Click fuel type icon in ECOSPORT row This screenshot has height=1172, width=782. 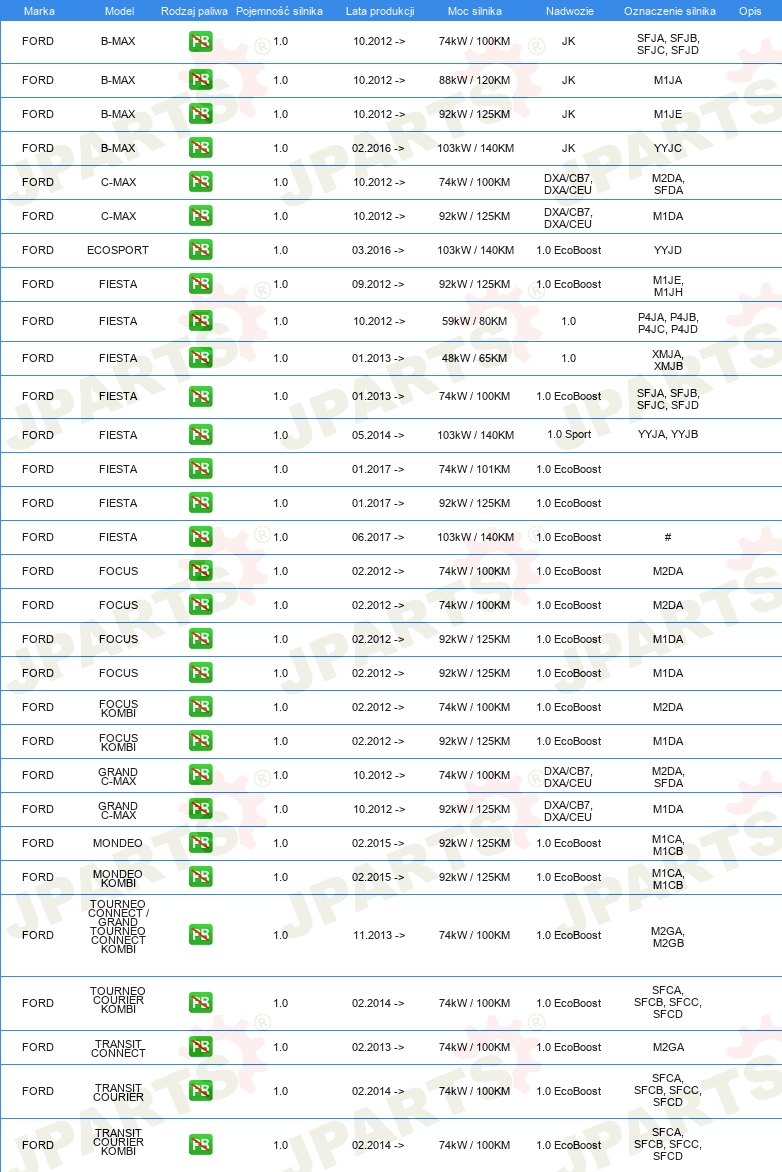200,250
